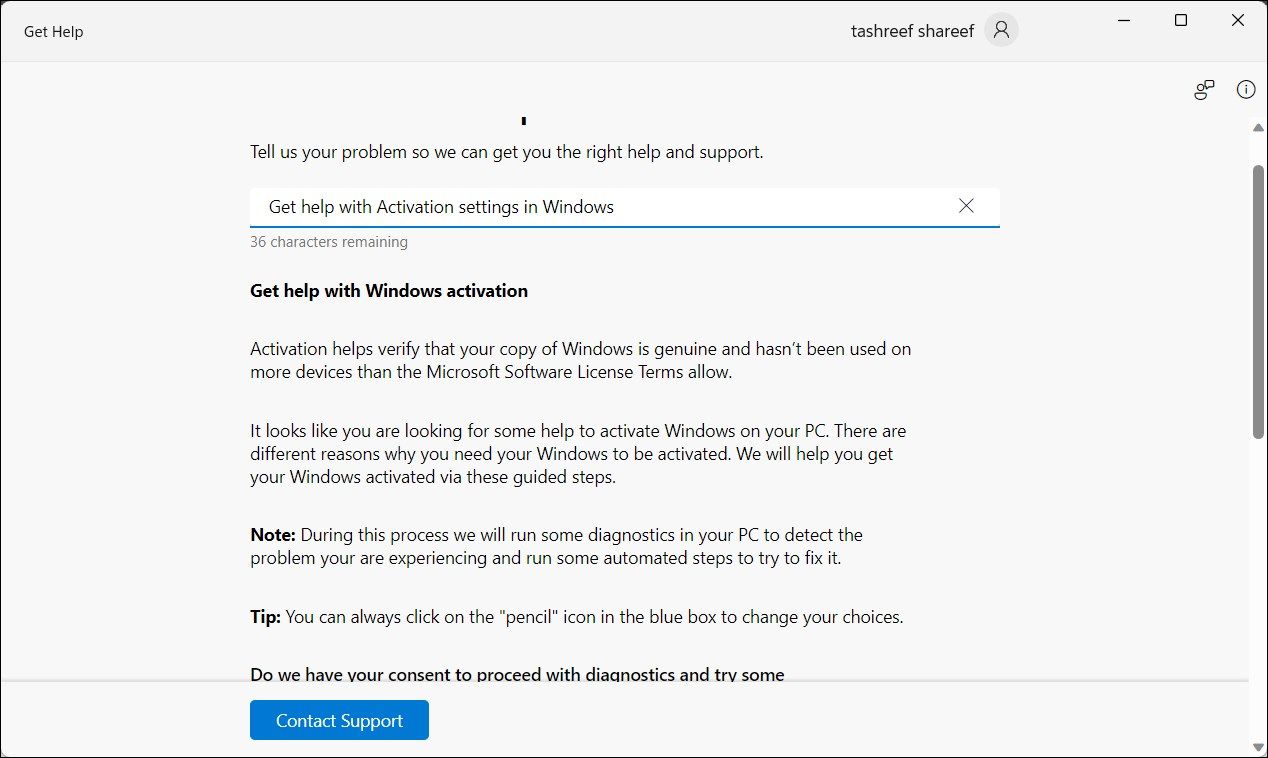Click the maximize window icon
This screenshot has height=758, width=1268.
tap(1180, 19)
